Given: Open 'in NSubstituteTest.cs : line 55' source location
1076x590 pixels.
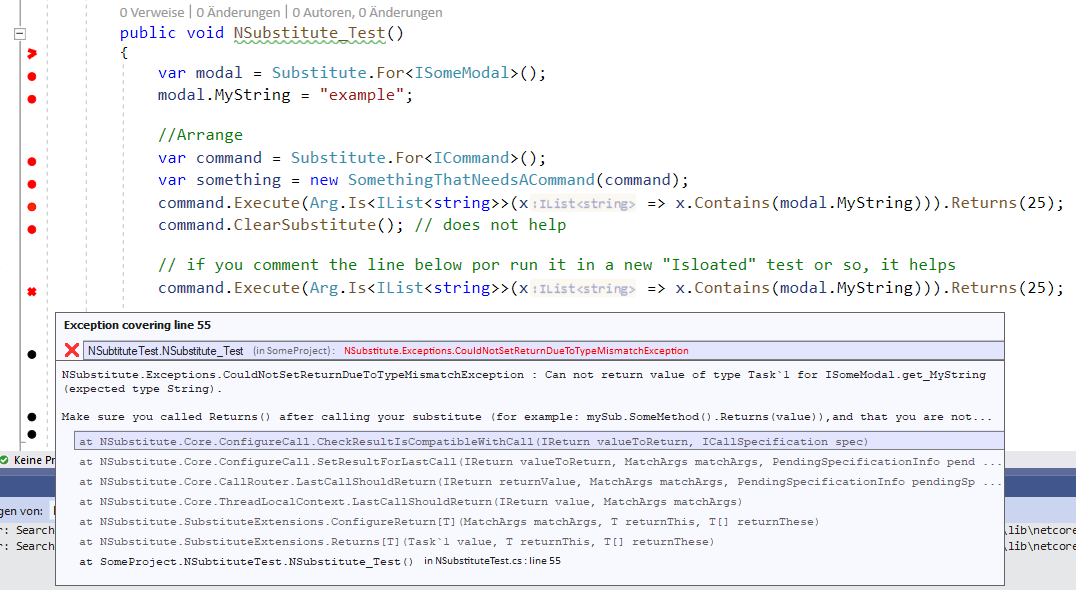Looking at the screenshot, I should pyautogui.click(x=492, y=561).
